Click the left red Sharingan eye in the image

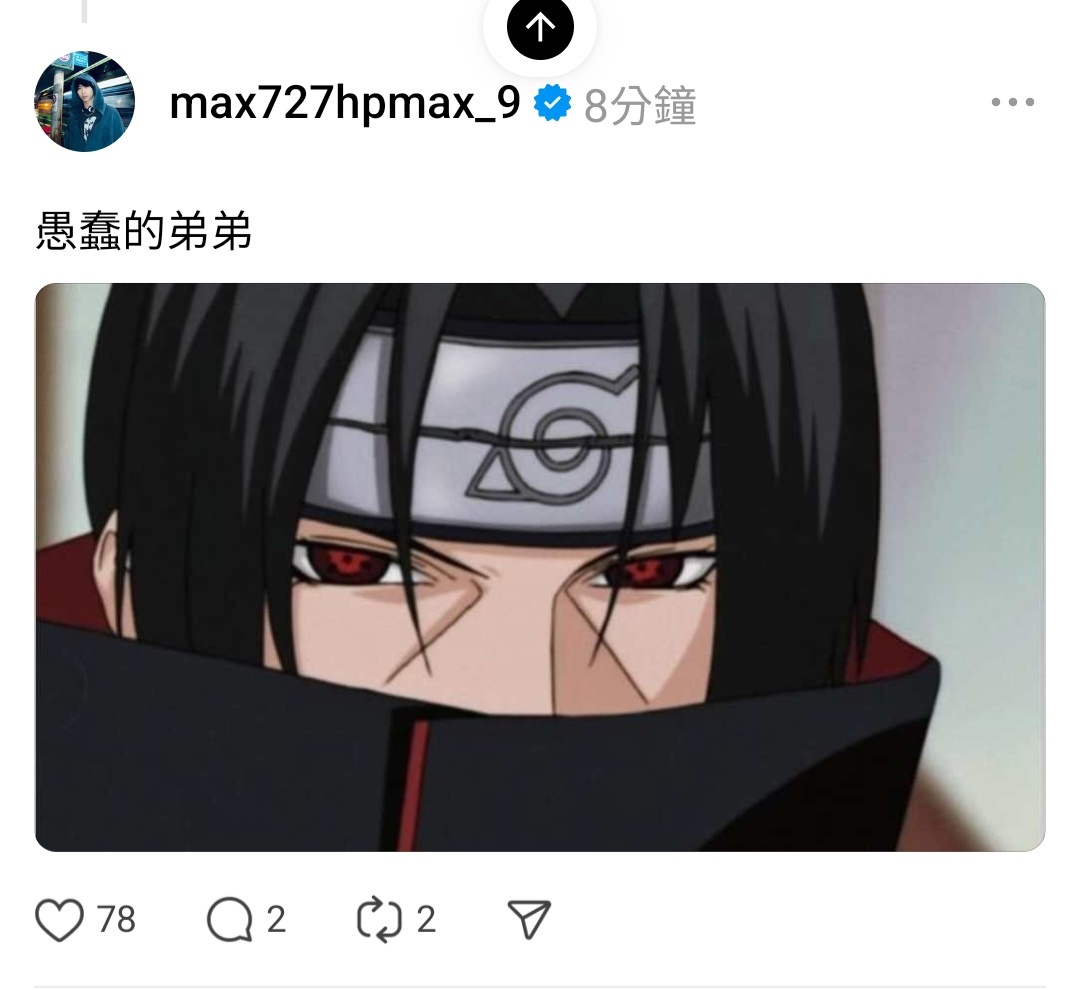pyautogui.click(x=348, y=565)
